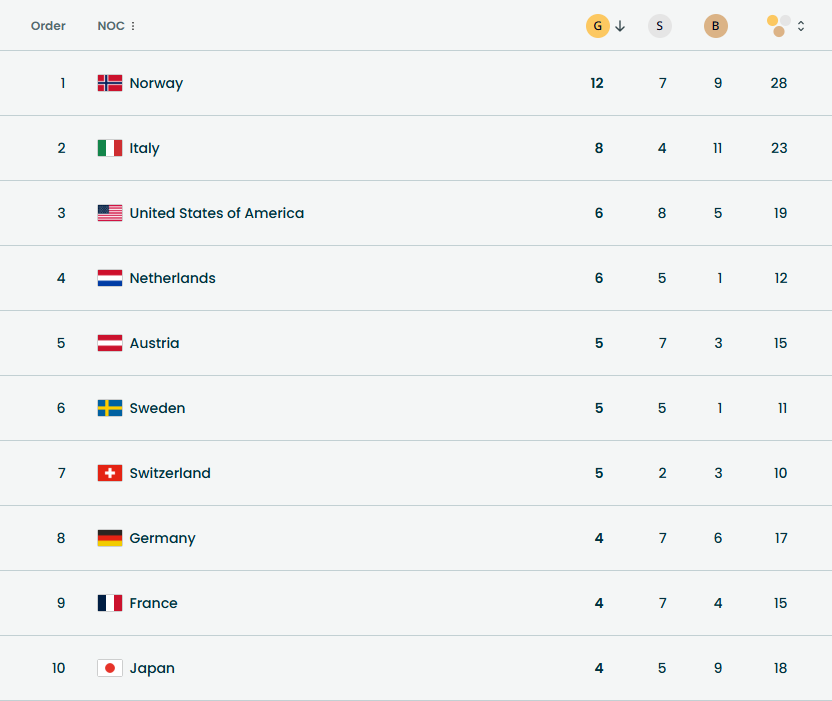Click the Italy flag icon
Screen dimensions: 832x701
[x=110, y=148]
